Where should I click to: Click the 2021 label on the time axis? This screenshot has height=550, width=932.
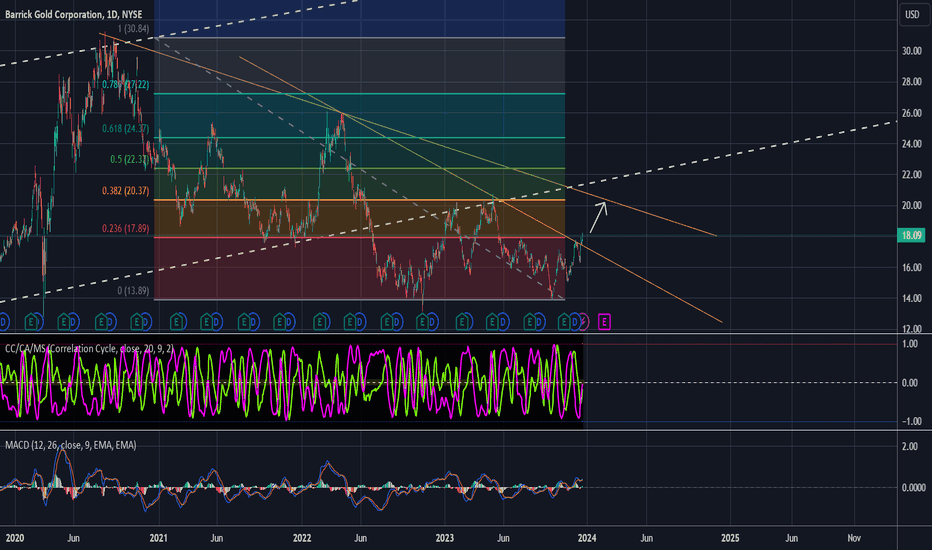click(159, 538)
